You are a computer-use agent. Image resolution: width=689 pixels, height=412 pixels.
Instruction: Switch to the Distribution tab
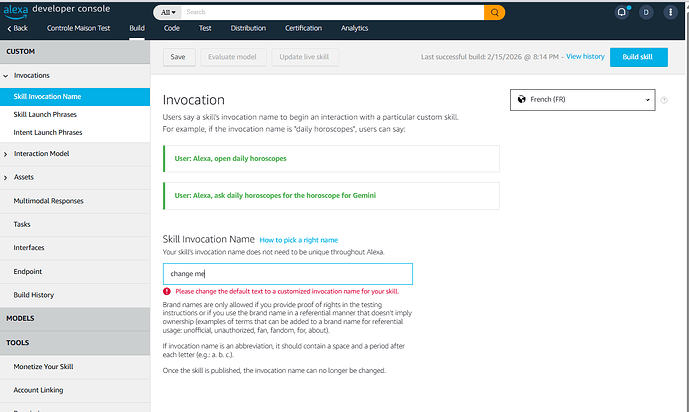pyautogui.click(x=248, y=28)
